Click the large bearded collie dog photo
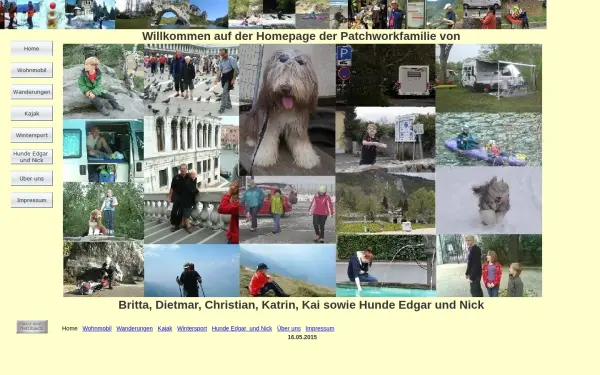 point(287,110)
